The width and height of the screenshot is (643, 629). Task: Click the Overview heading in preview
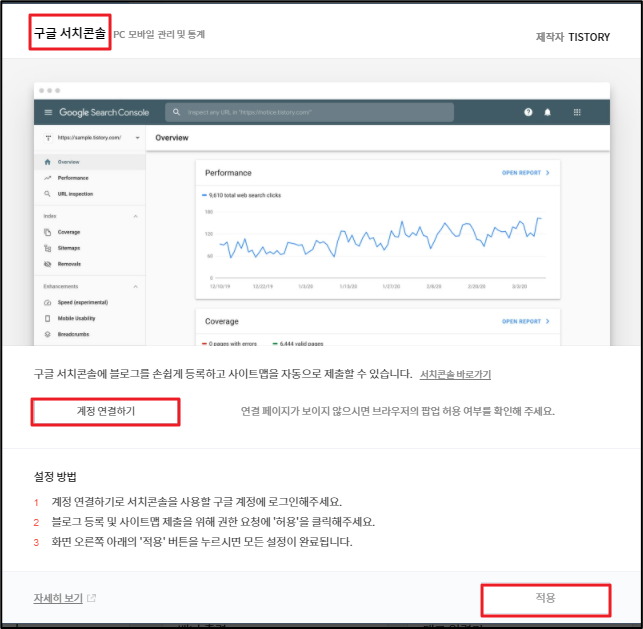tap(172, 138)
